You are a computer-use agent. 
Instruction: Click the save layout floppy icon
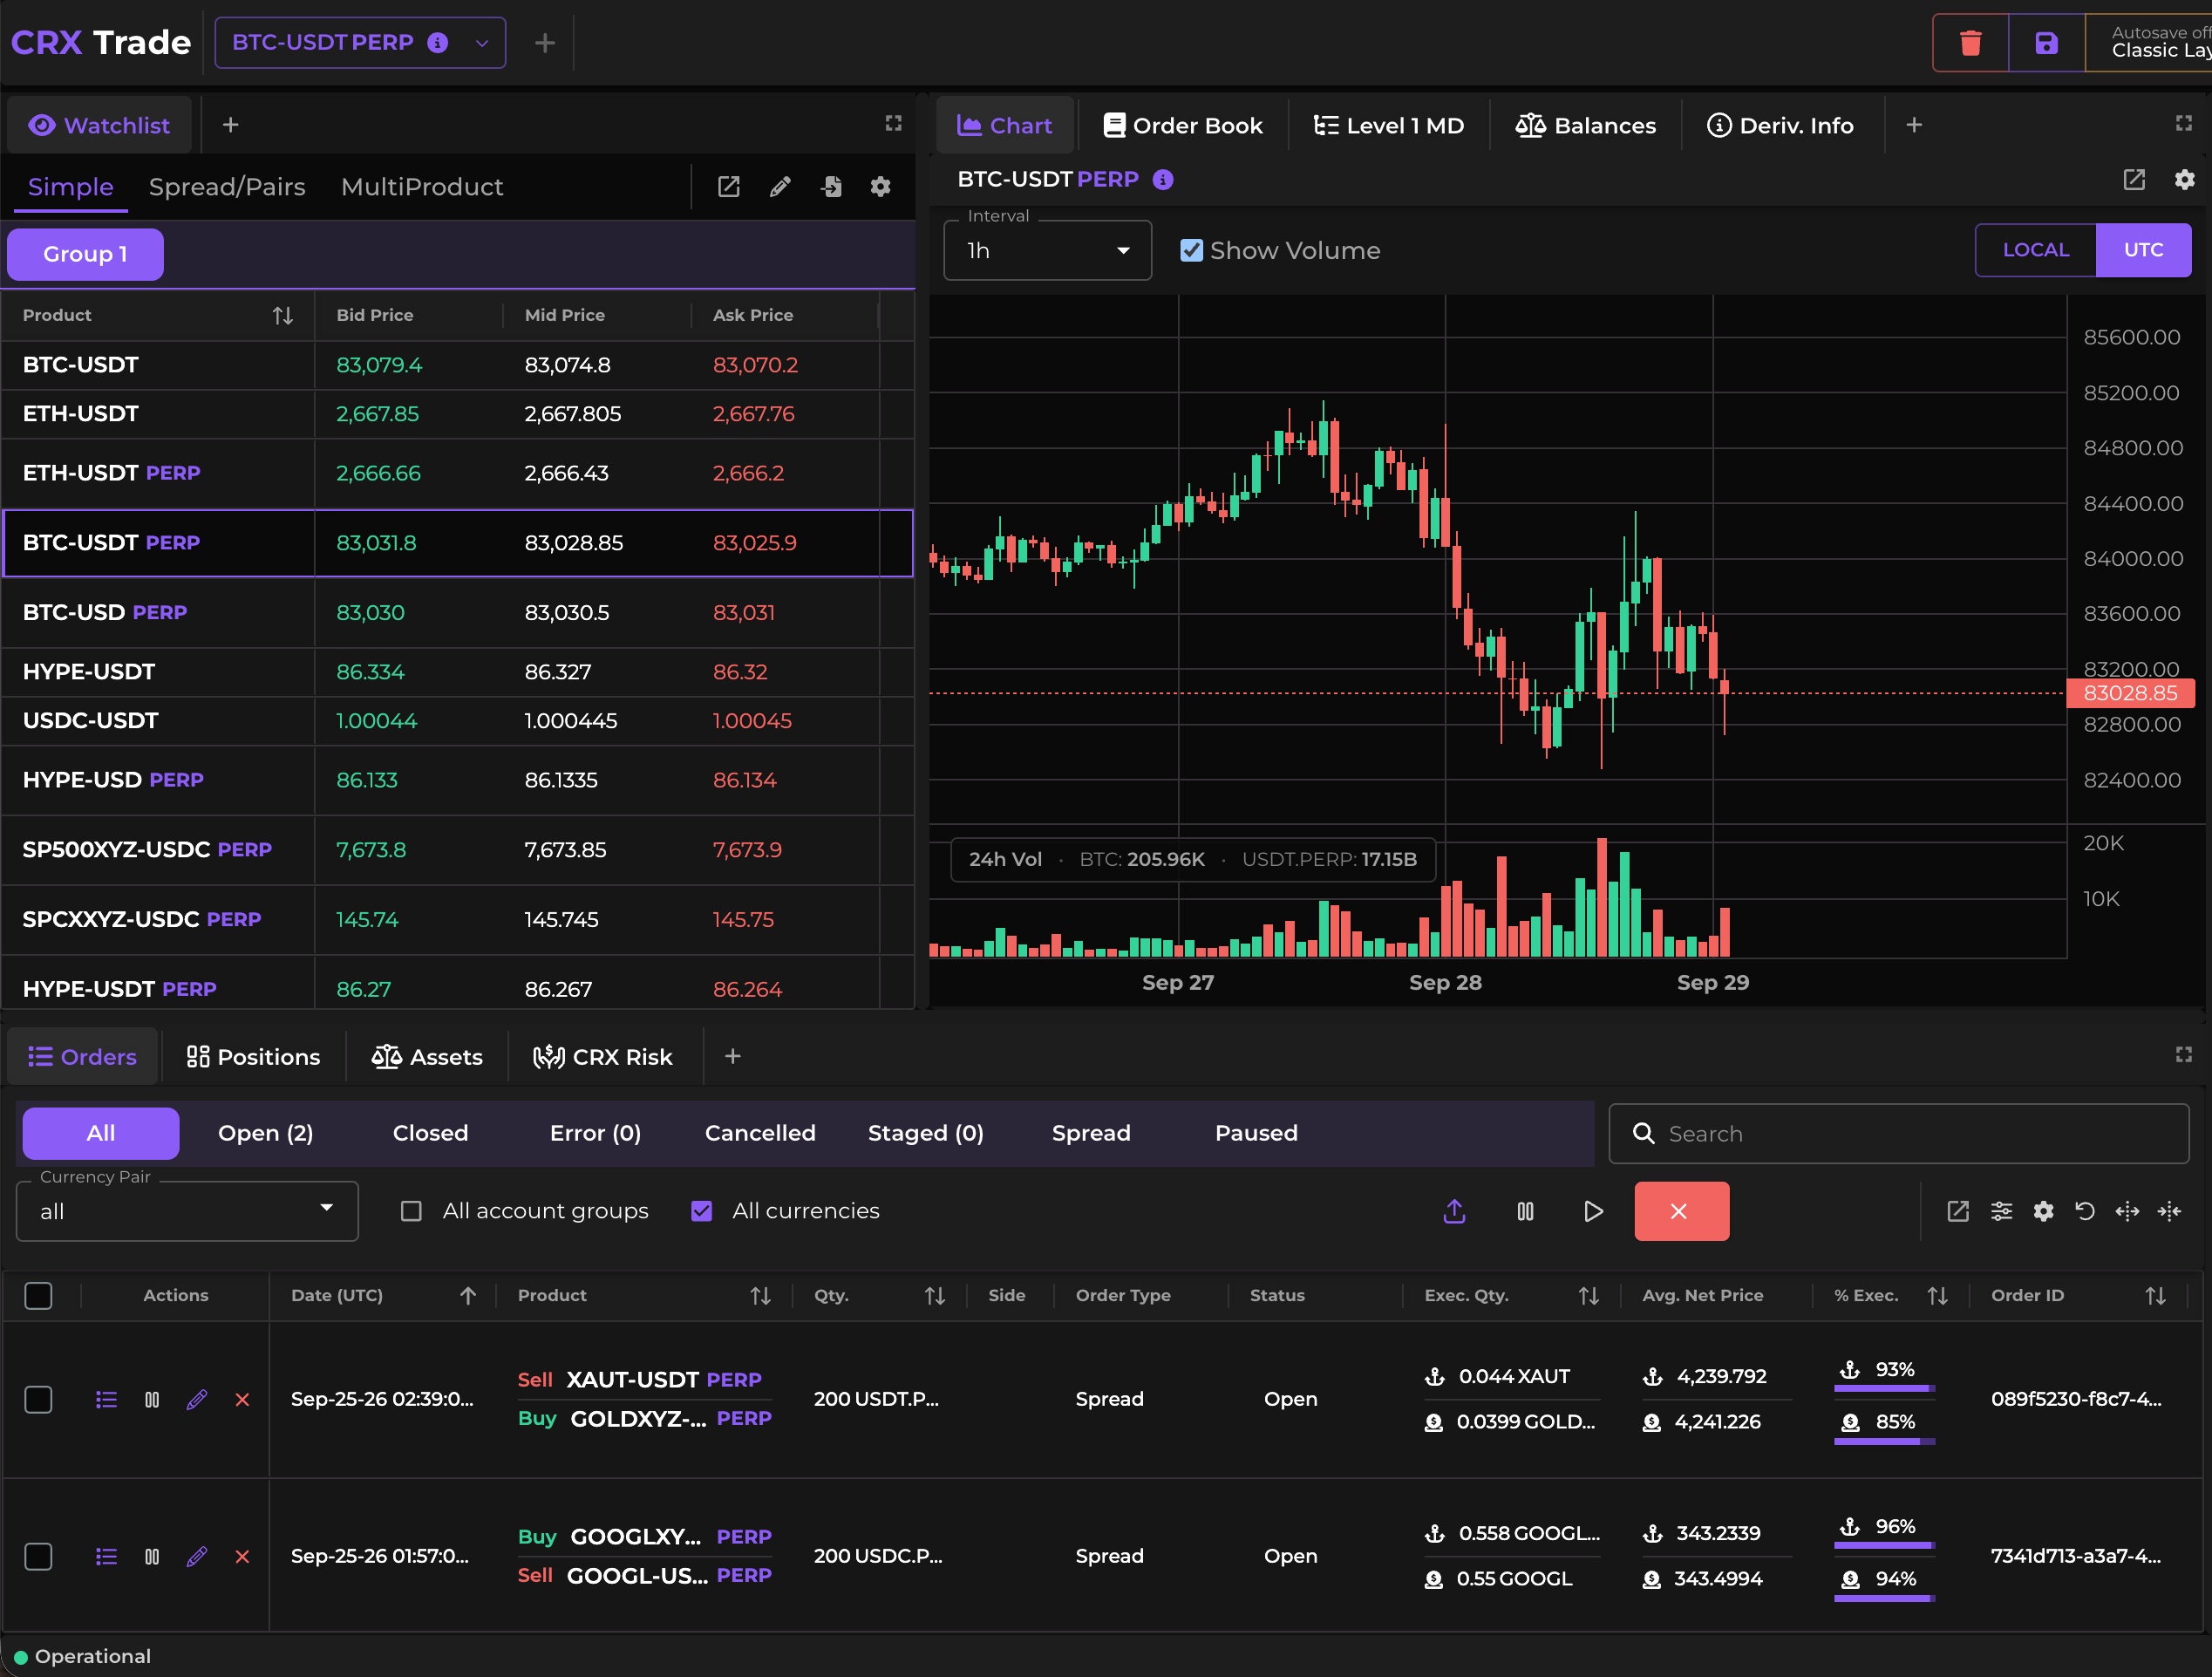[x=2046, y=43]
